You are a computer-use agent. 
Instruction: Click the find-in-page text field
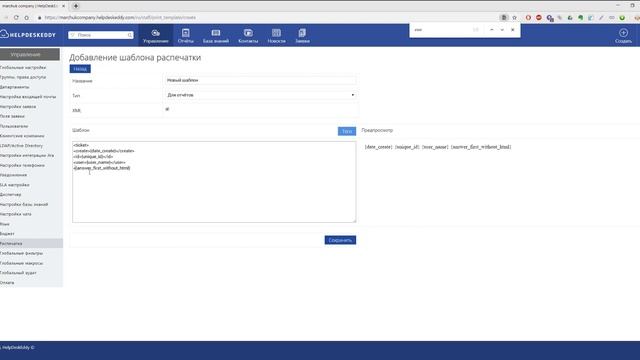(441, 30)
